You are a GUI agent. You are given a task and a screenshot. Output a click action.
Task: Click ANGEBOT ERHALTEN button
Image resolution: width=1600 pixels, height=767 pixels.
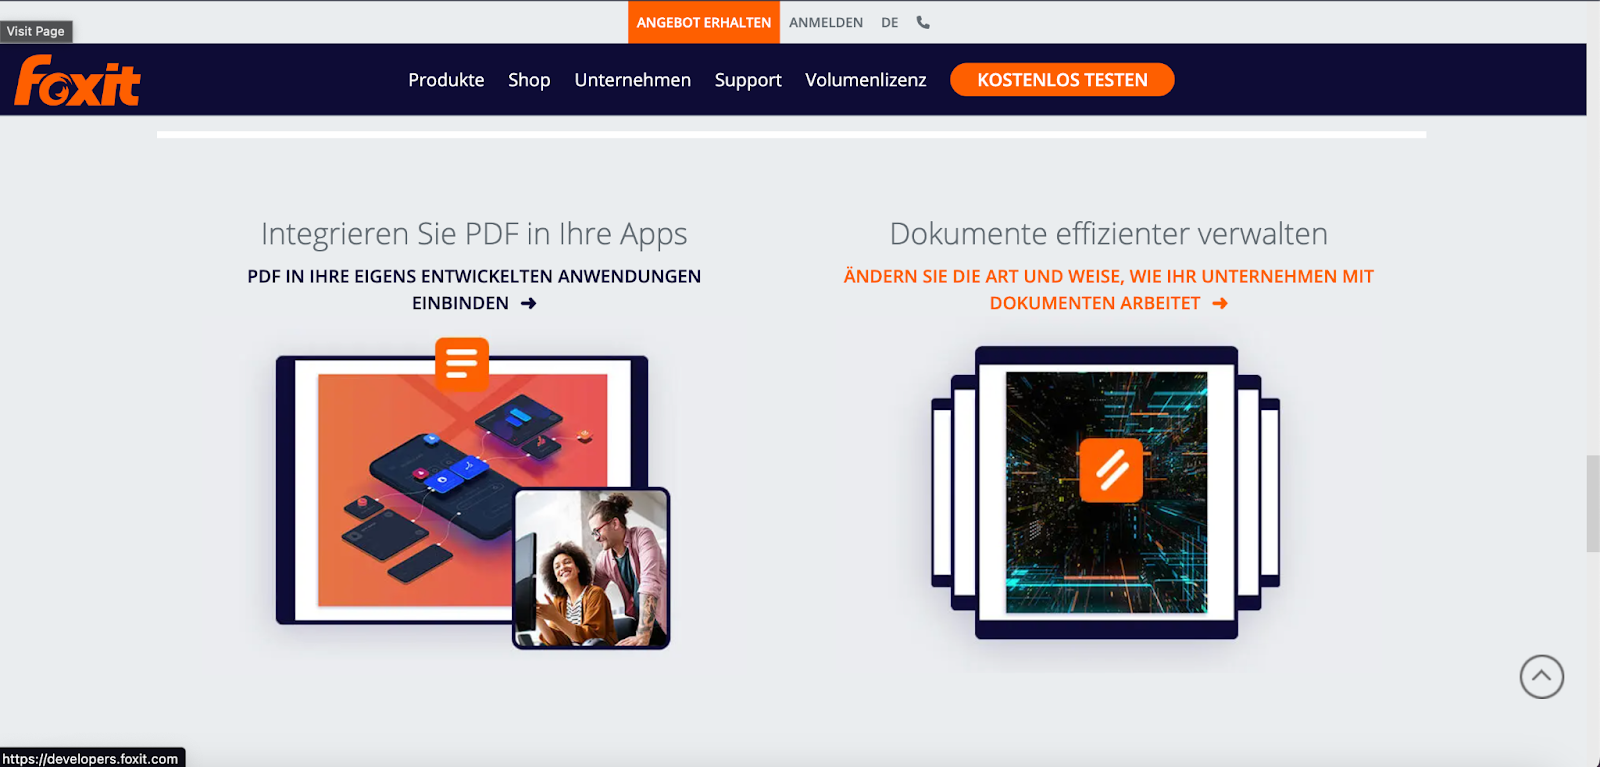[704, 22]
